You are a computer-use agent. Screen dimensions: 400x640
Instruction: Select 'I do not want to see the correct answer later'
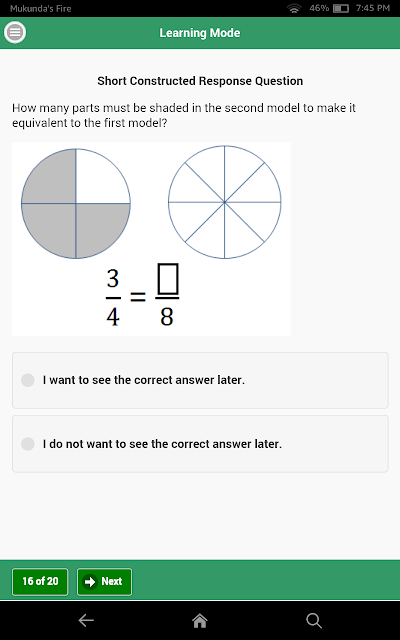pyautogui.click(x=200, y=444)
